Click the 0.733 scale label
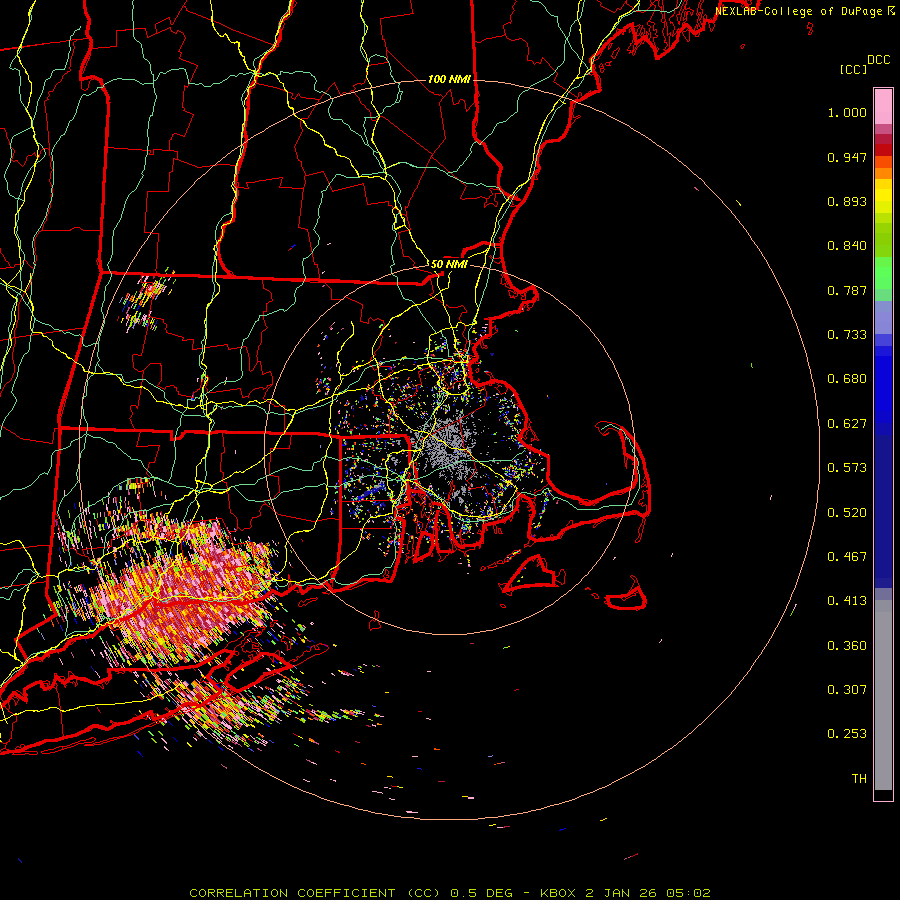 point(847,335)
